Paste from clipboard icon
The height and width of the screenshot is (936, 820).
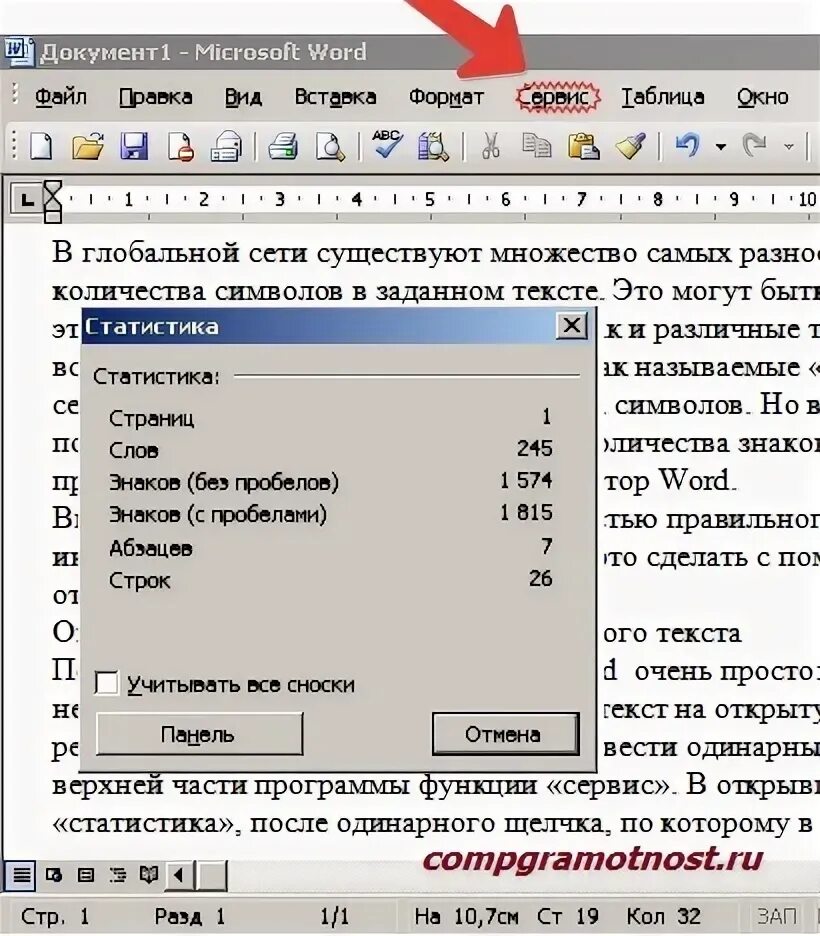(x=583, y=146)
